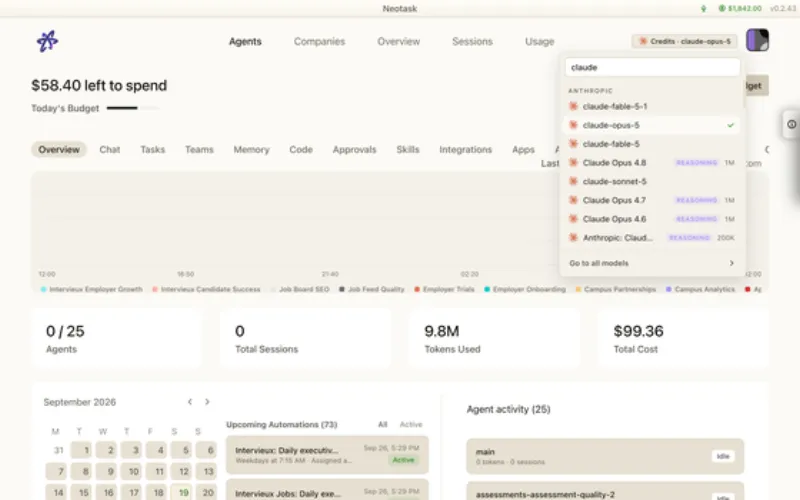Switch to the Apps tab
This screenshot has width=800, height=500.
point(523,149)
